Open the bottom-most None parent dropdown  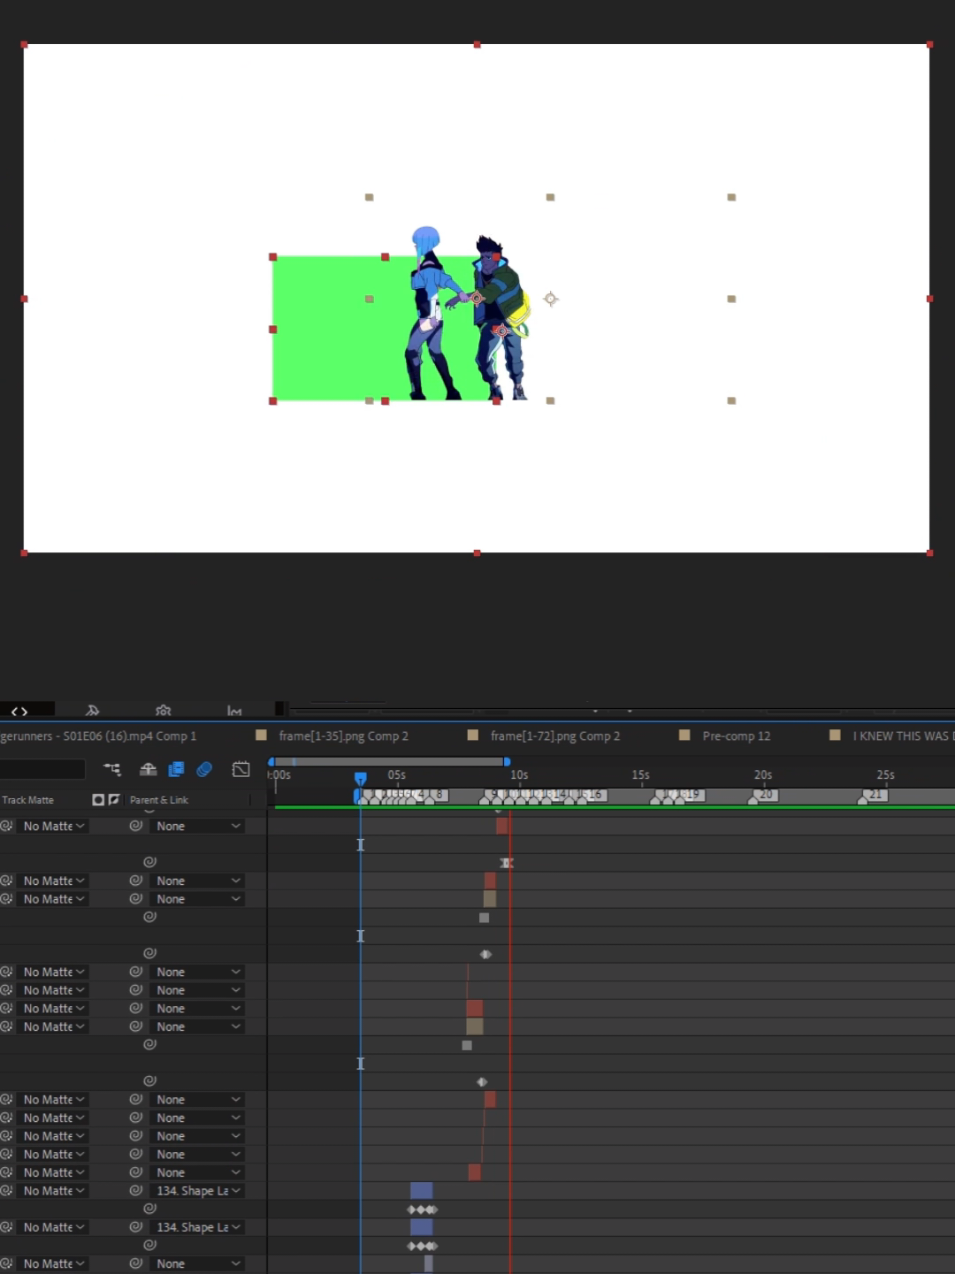tap(198, 1264)
